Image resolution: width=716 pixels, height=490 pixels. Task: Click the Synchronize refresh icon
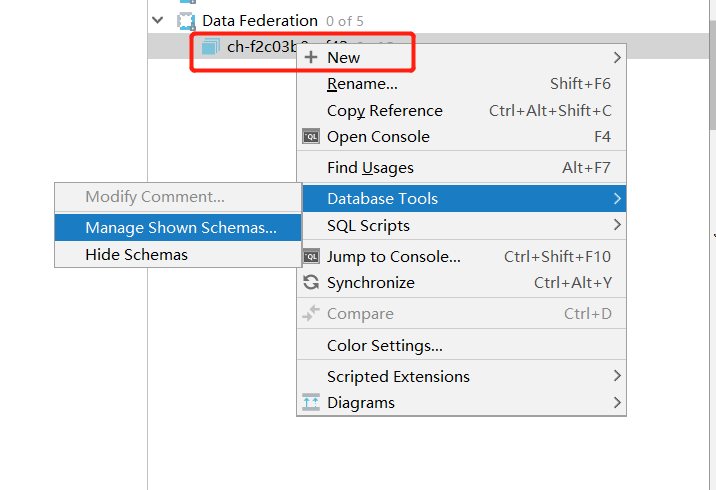(x=311, y=283)
